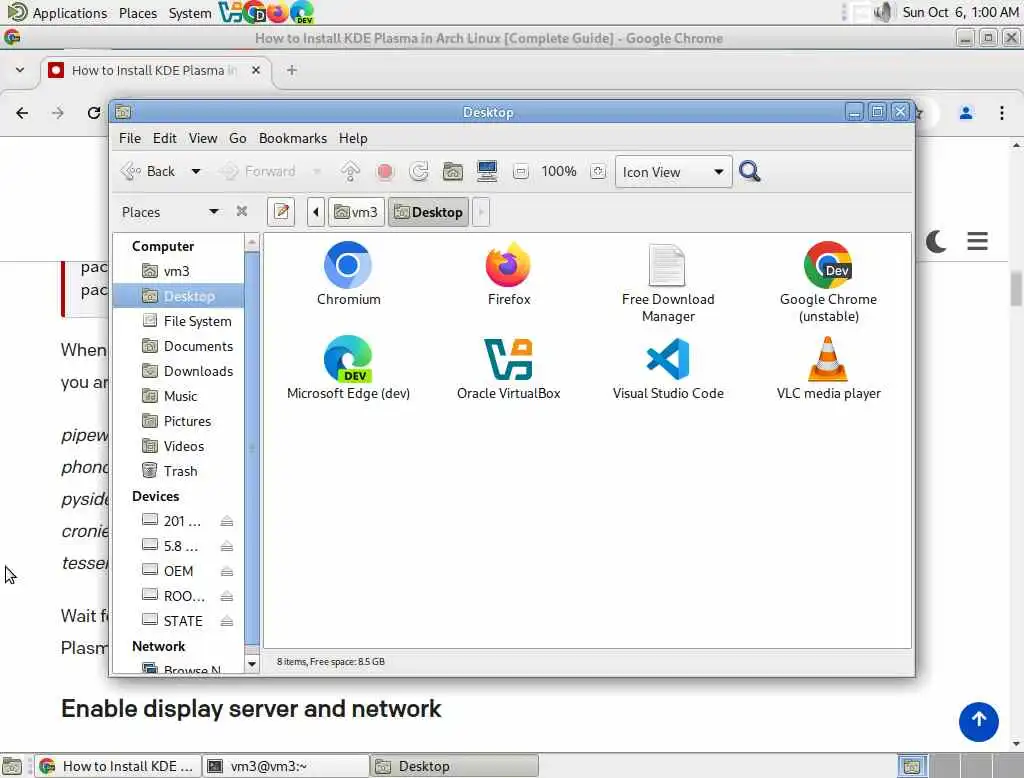Open the Applications menu in top panel
This screenshot has height=778, width=1024.
click(57, 13)
